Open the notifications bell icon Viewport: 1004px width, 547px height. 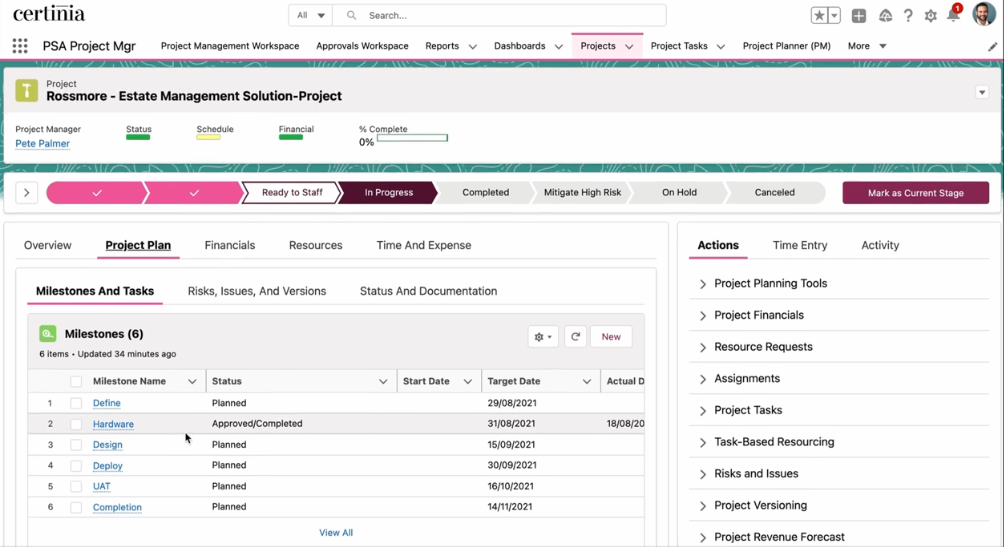click(x=953, y=15)
